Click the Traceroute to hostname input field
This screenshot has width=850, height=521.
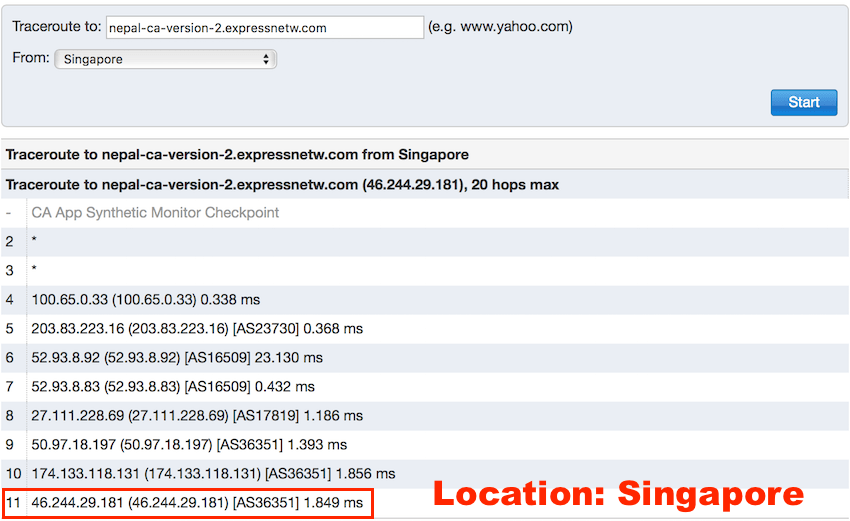pos(265,28)
